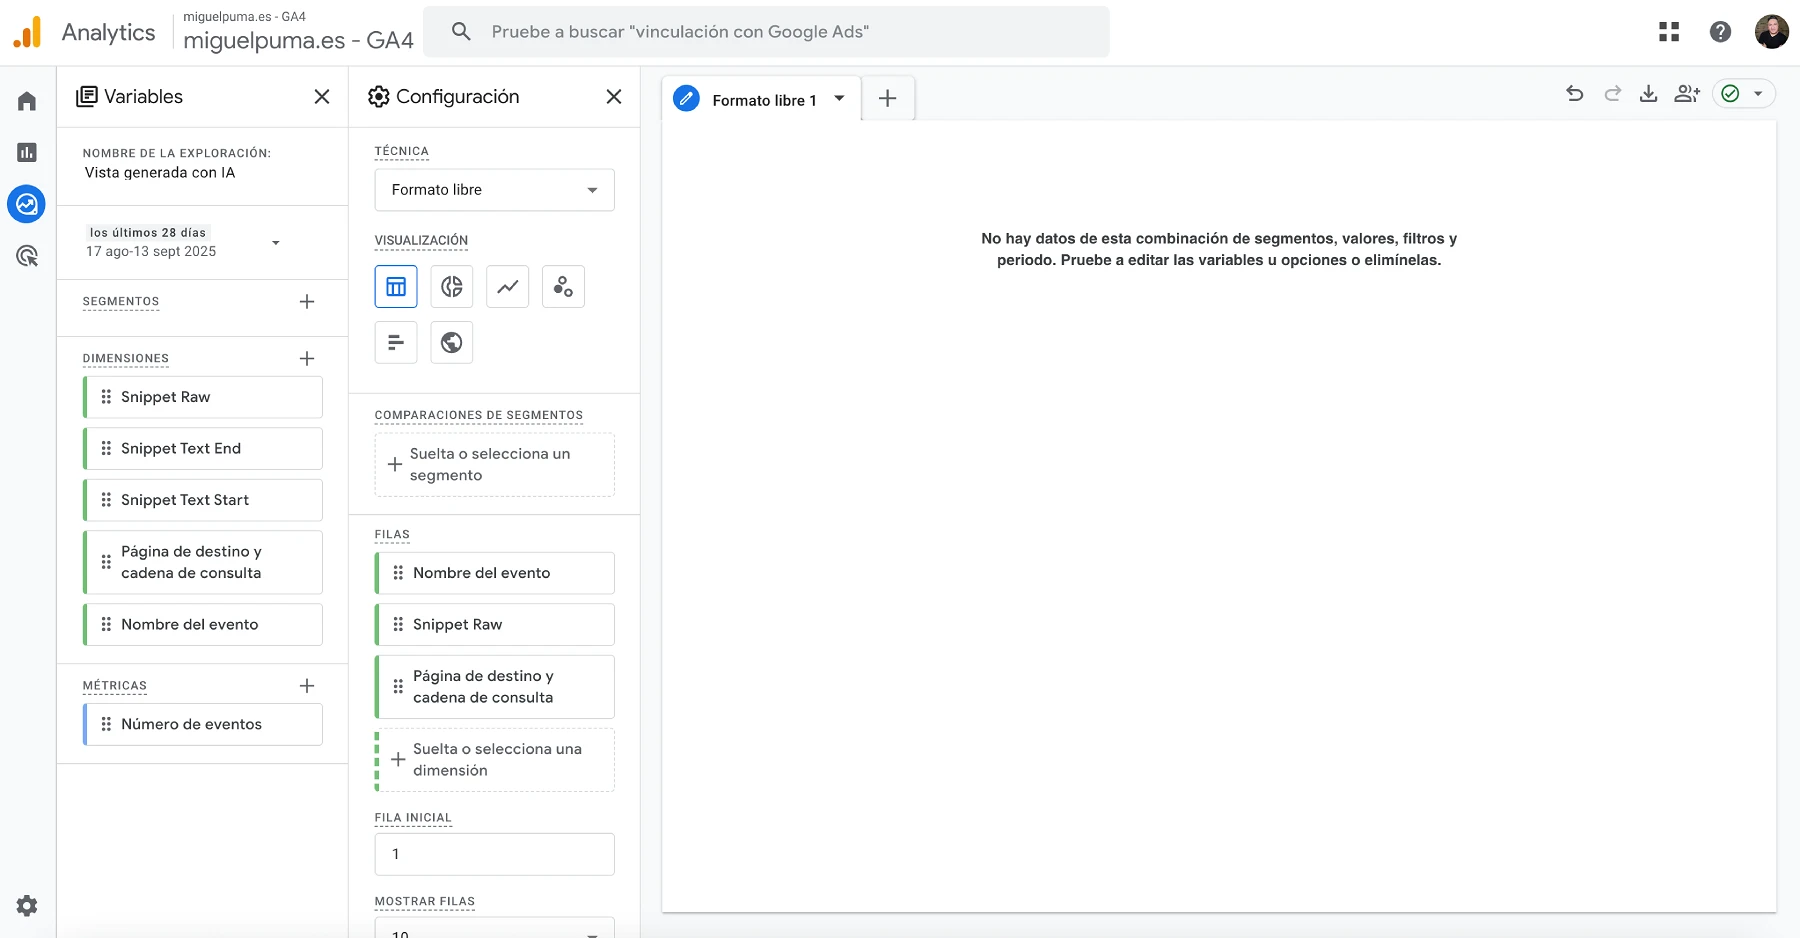
Task: Select the bar chart visualization icon
Action: point(396,343)
